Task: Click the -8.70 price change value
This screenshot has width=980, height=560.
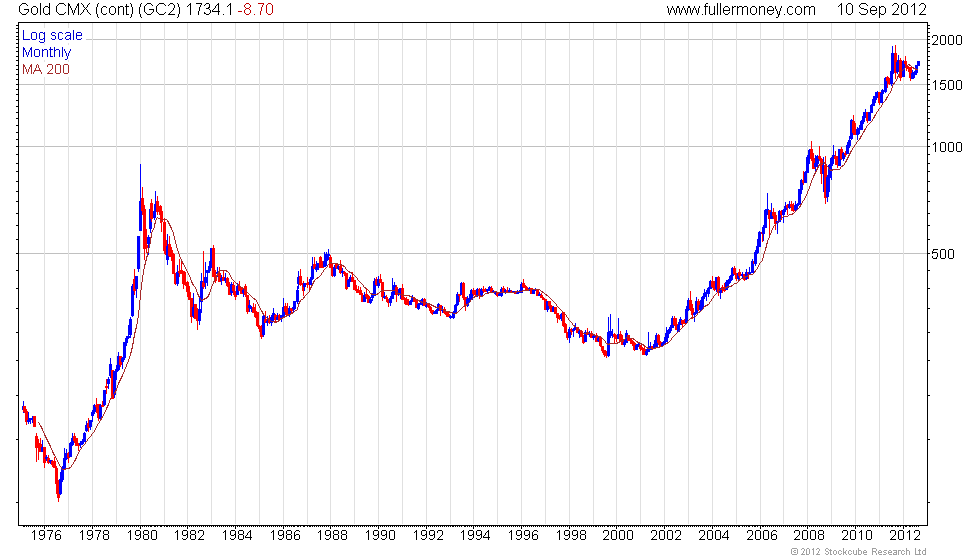Action: [x=256, y=9]
